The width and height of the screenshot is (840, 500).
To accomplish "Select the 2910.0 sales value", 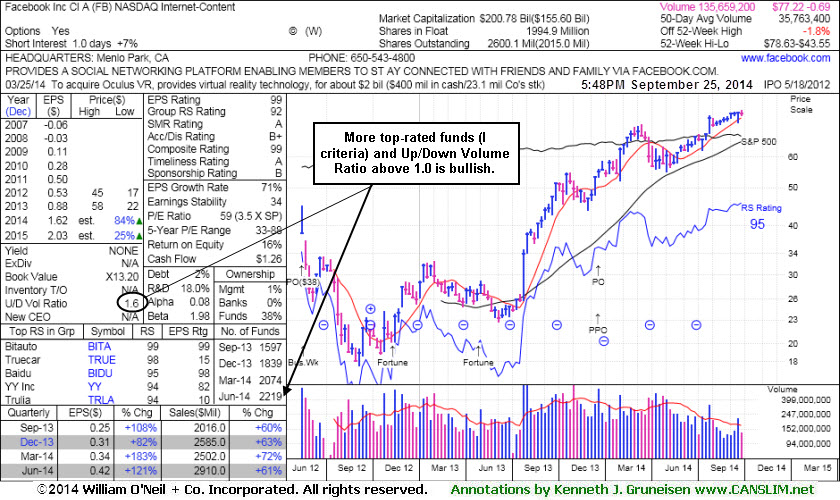I will [209, 471].
